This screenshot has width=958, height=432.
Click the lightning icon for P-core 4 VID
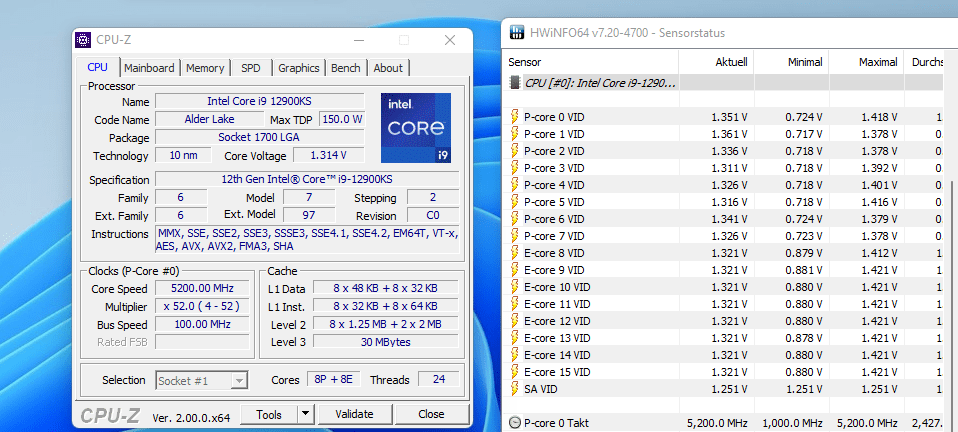[514, 185]
